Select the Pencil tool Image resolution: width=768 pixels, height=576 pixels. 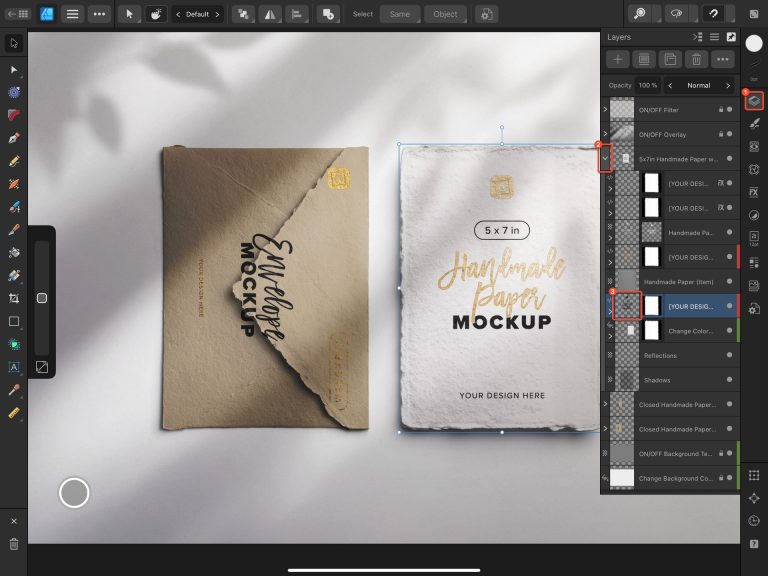(14, 161)
